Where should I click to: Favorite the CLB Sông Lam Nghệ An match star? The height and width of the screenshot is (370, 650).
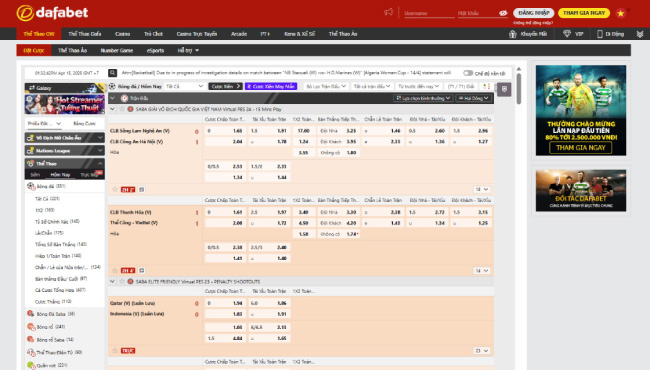[x=115, y=189]
